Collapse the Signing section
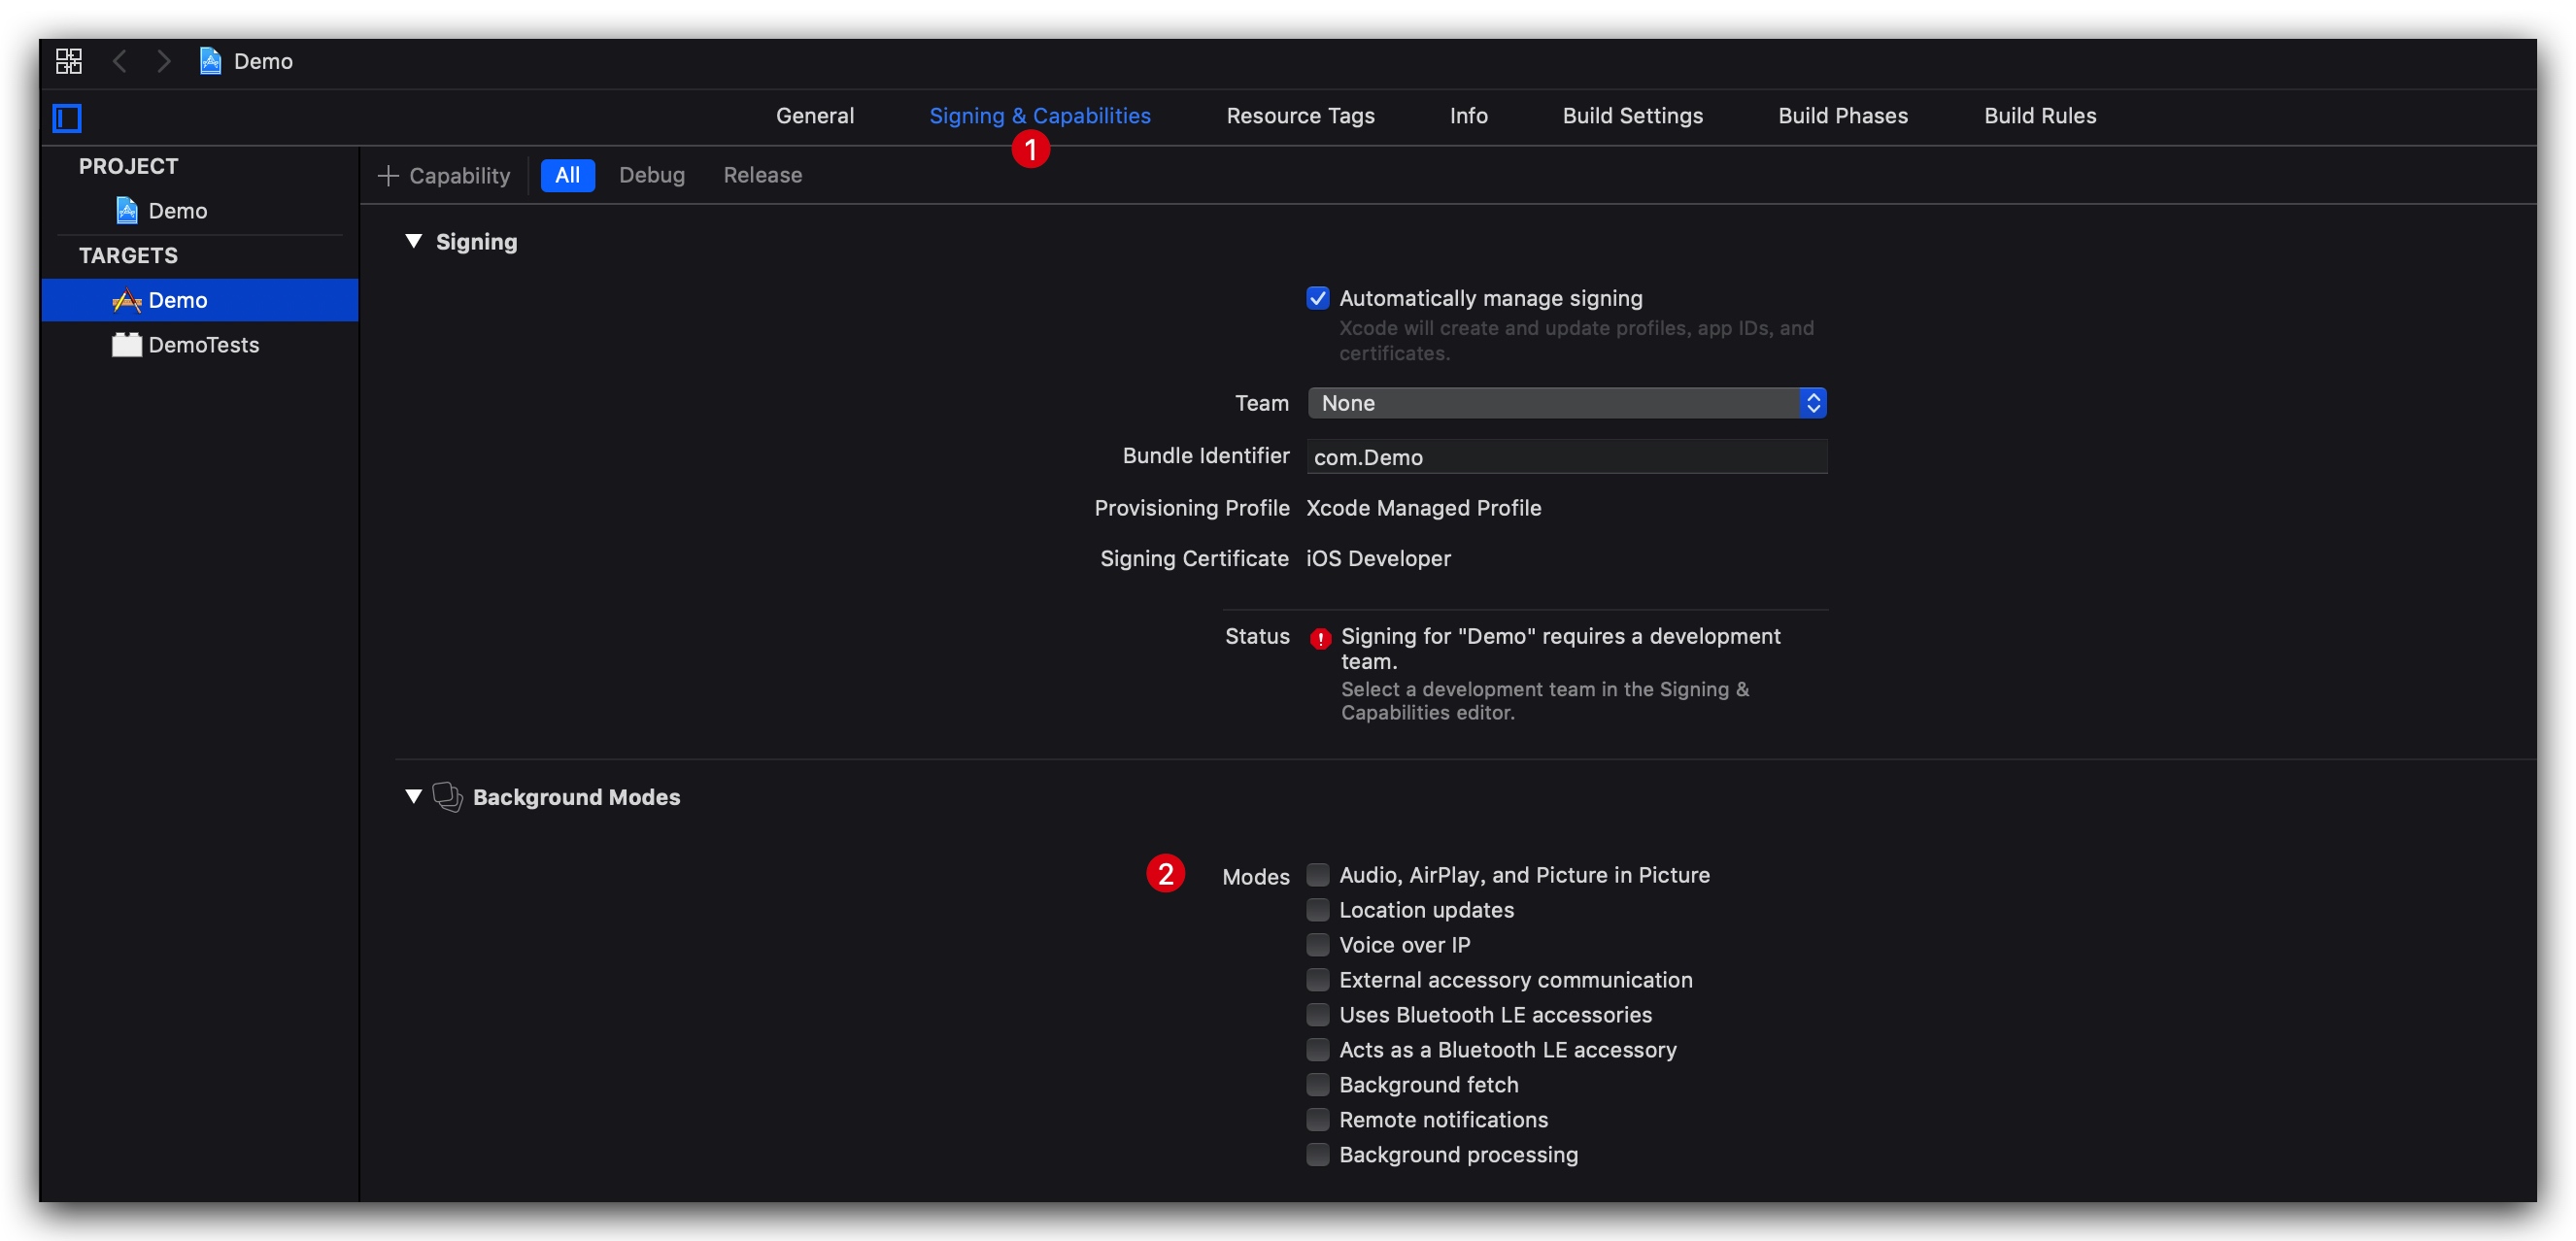Viewport: 2576px width, 1241px height. click(x=413, y=241)
